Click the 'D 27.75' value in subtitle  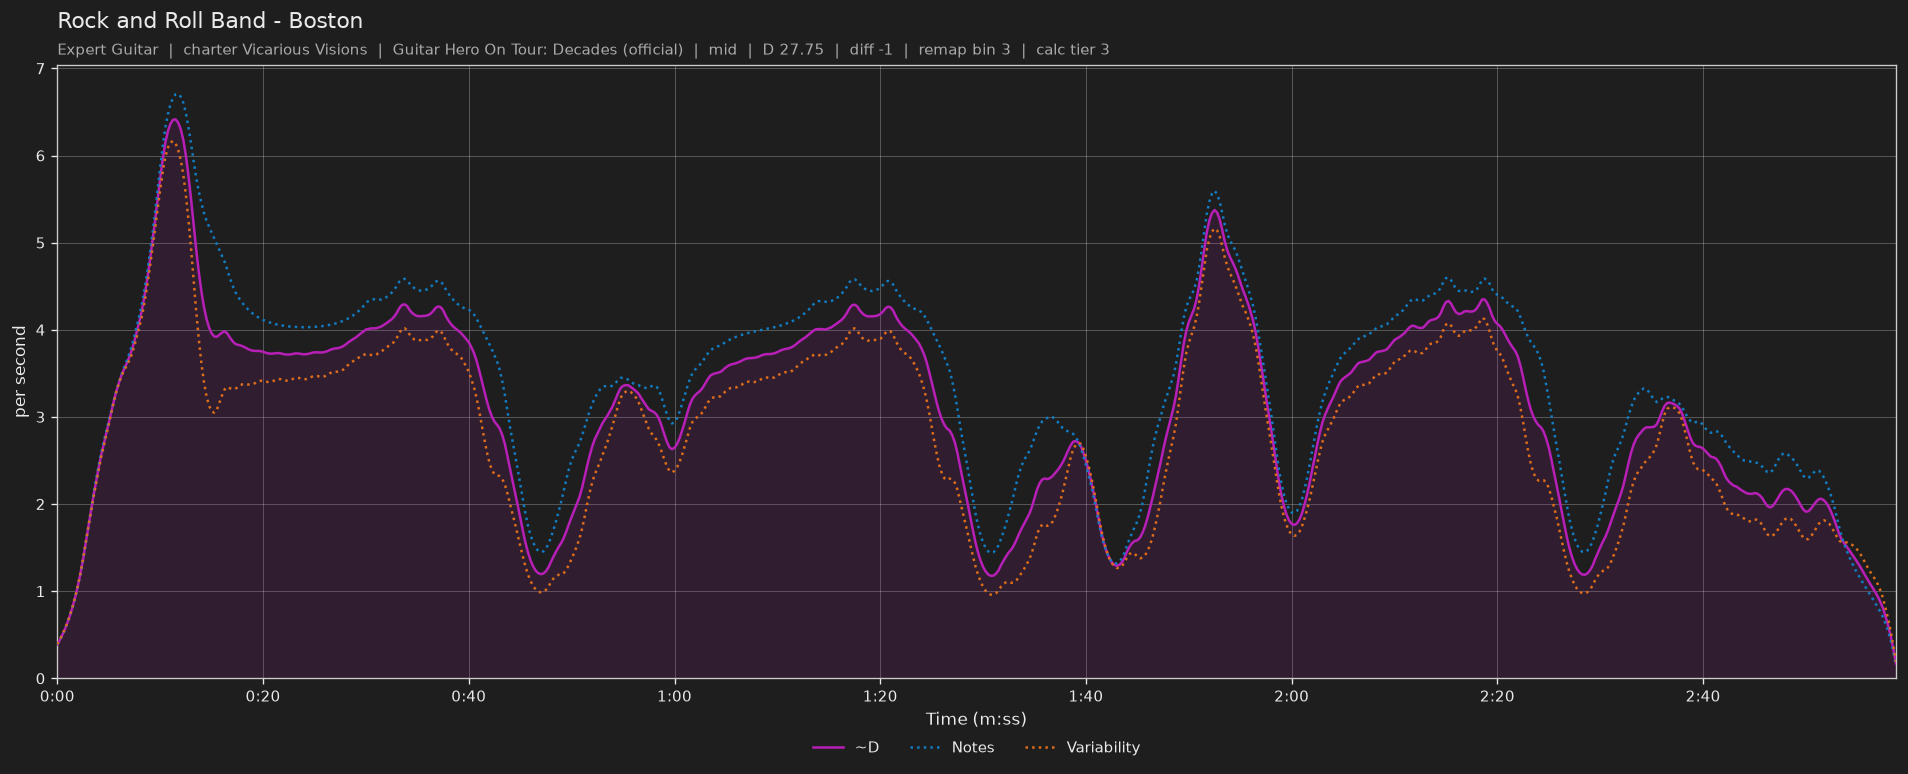pos(793,49)
